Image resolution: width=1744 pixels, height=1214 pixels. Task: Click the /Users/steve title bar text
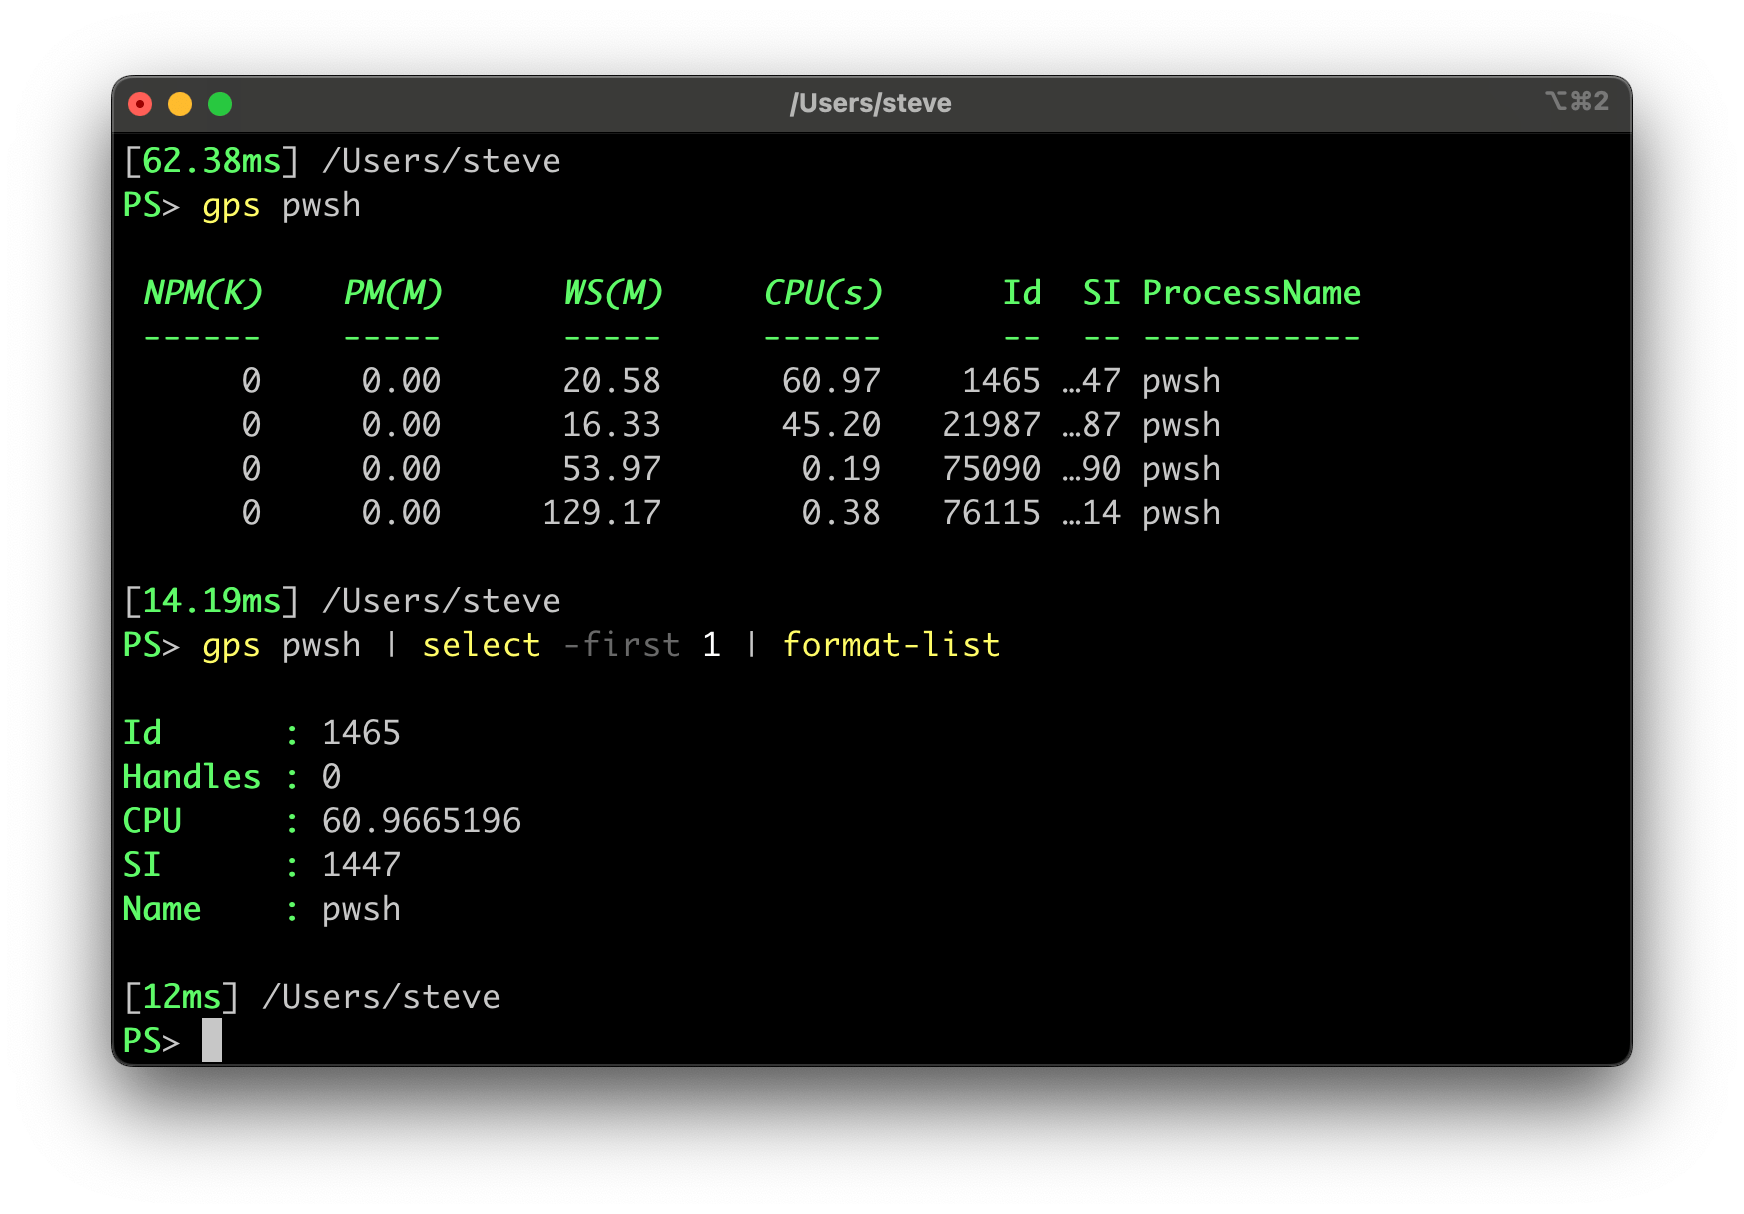871,102
